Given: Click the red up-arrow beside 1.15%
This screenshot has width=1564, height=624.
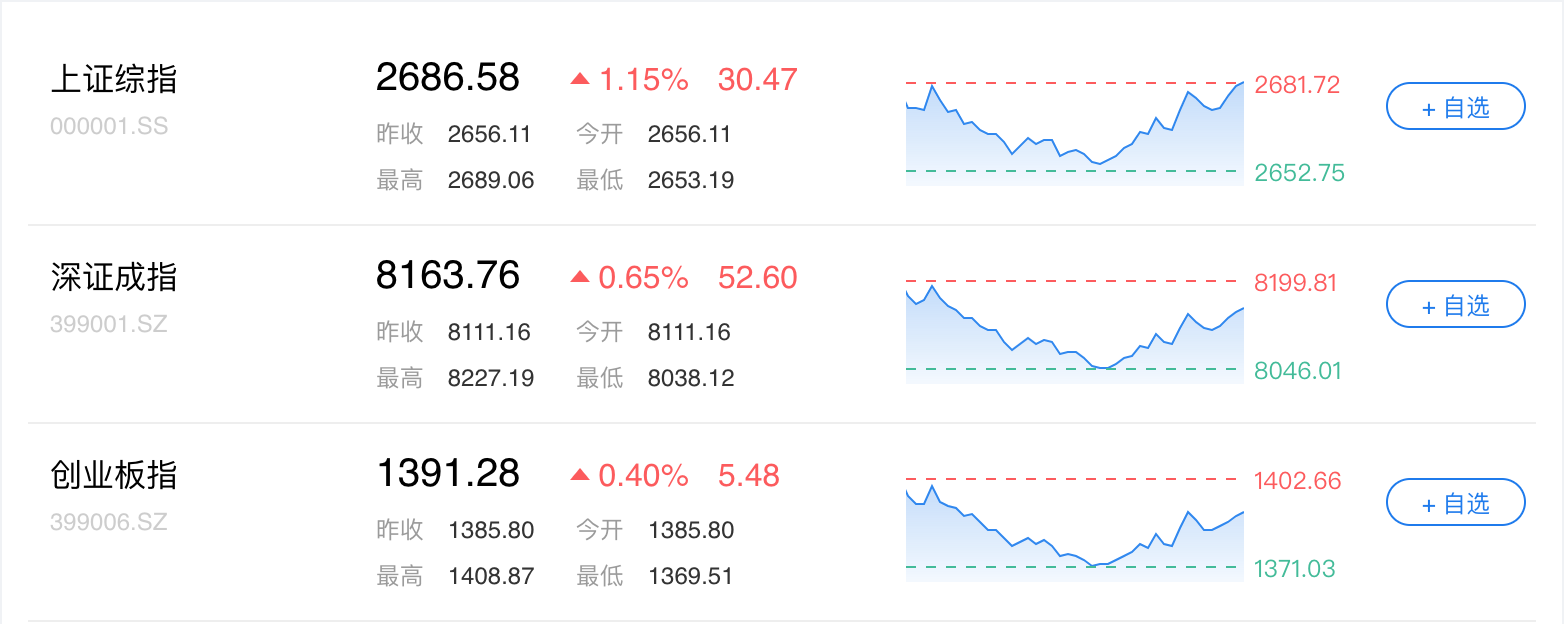Looking at the screenshot, I should tap(580, 79).
